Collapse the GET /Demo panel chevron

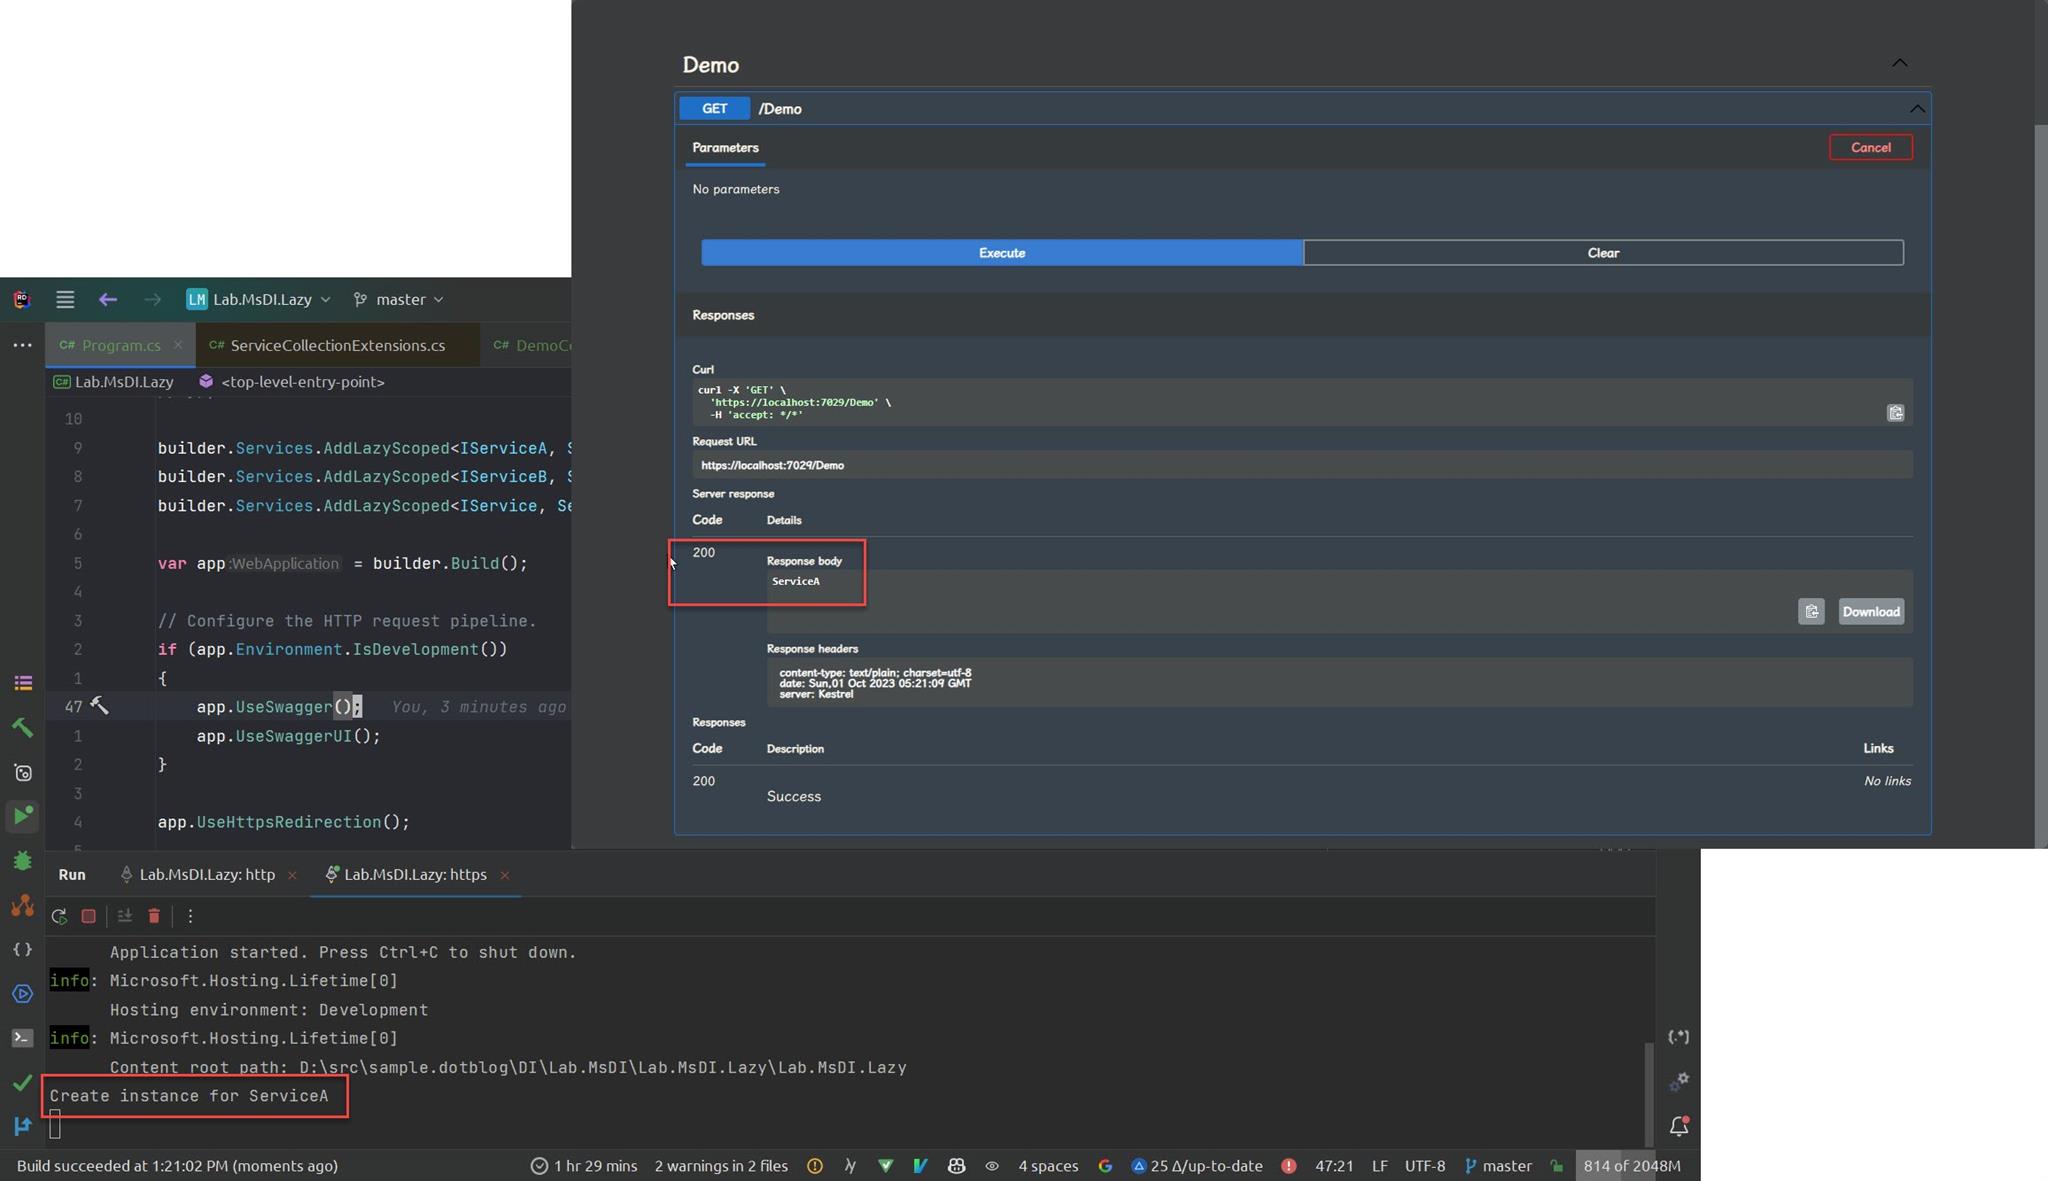click(x=1916, y=109)
